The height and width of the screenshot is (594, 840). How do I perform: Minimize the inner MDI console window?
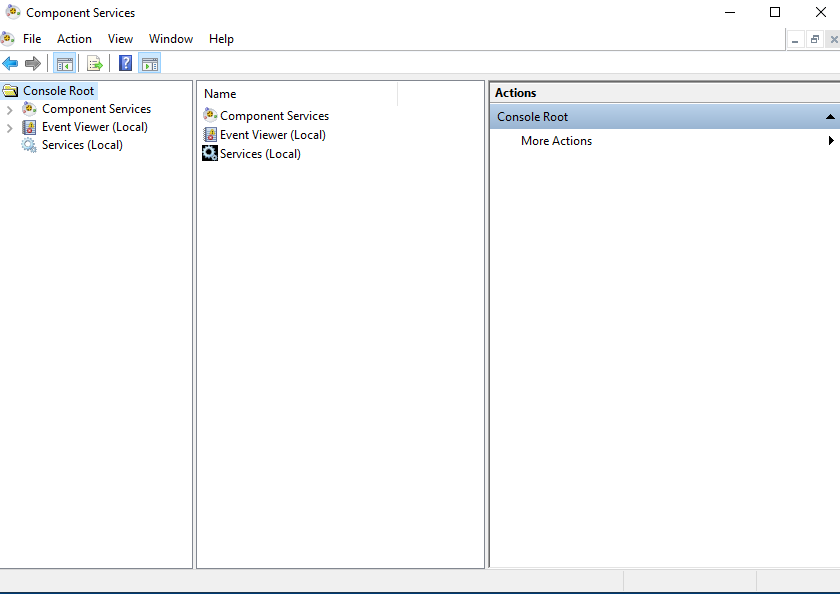[x=796, y=40]
